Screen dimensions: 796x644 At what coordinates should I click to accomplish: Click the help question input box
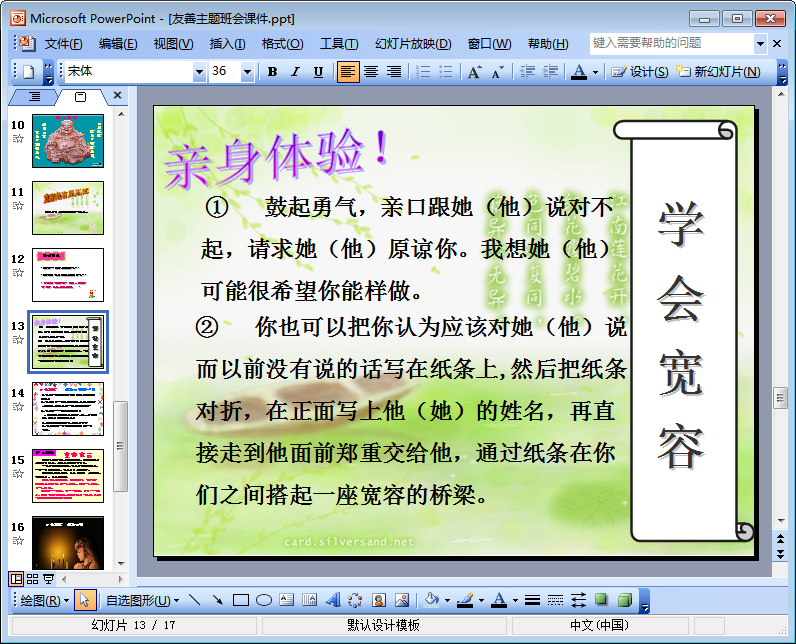tap(672, 43)
